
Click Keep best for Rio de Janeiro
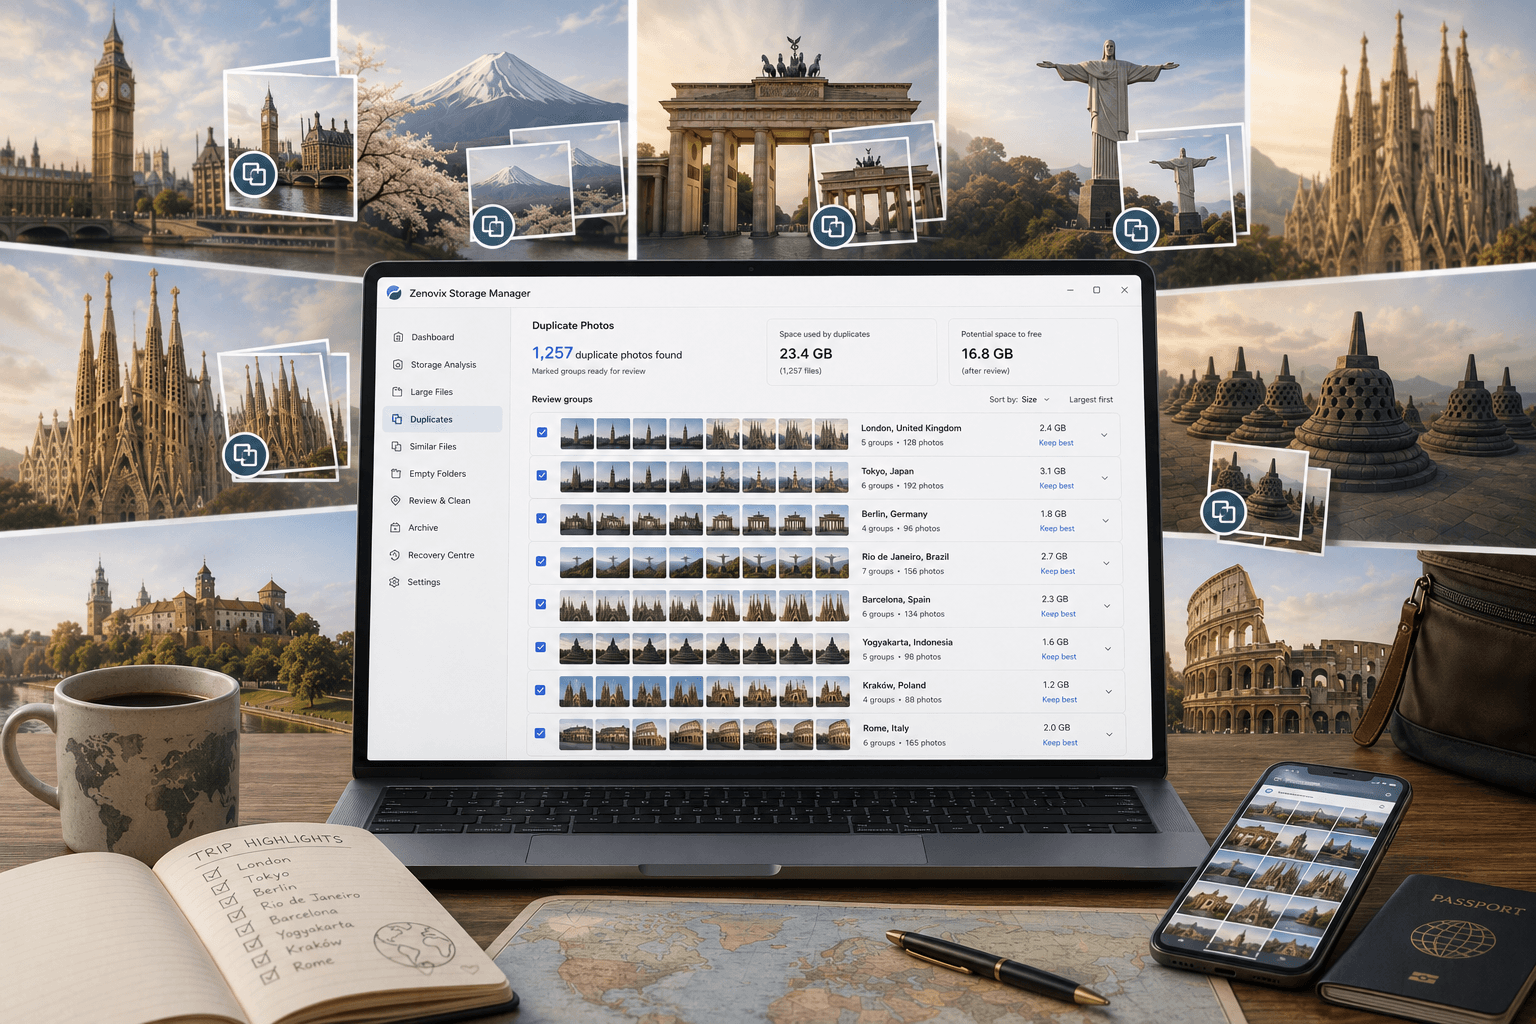pyautogui.click(x=1058, y=572)
